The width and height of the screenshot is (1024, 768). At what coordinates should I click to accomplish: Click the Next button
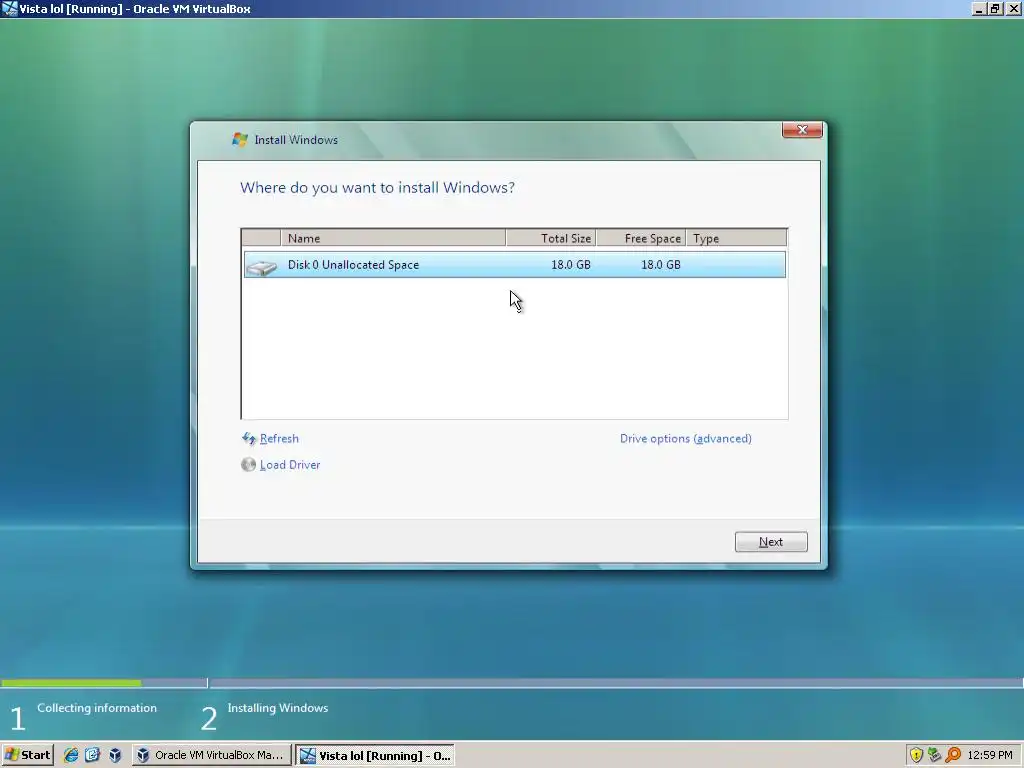coord(771,542)
